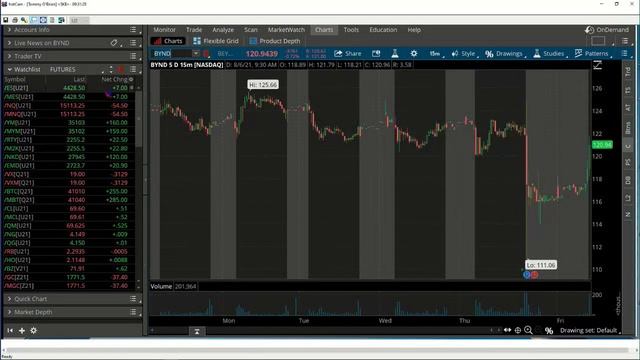Open the Style dropdown menu
640x360 pixels.
click(464, 53)
